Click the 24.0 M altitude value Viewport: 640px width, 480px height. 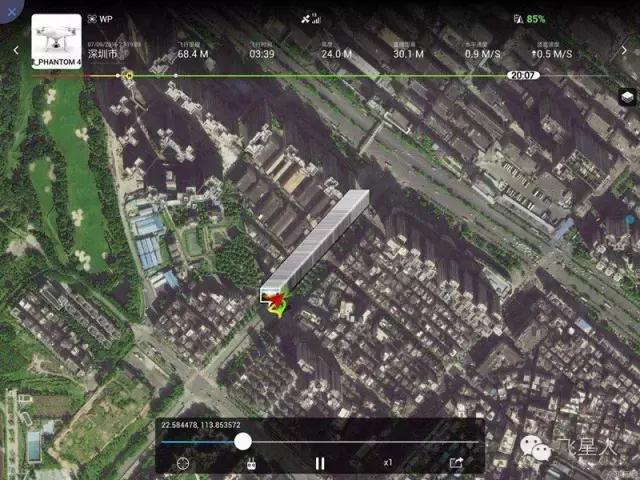click(x=336, y=54)
